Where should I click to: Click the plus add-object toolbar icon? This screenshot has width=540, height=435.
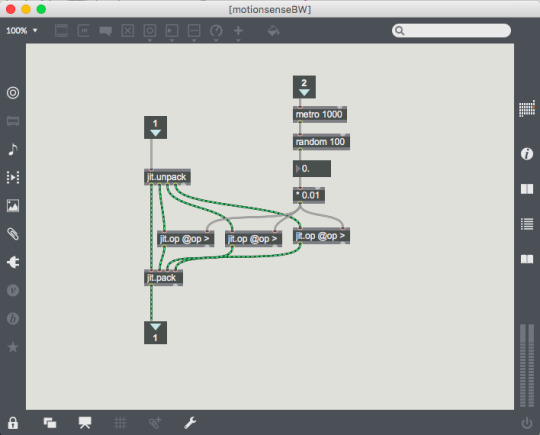[x=238, y=31]
